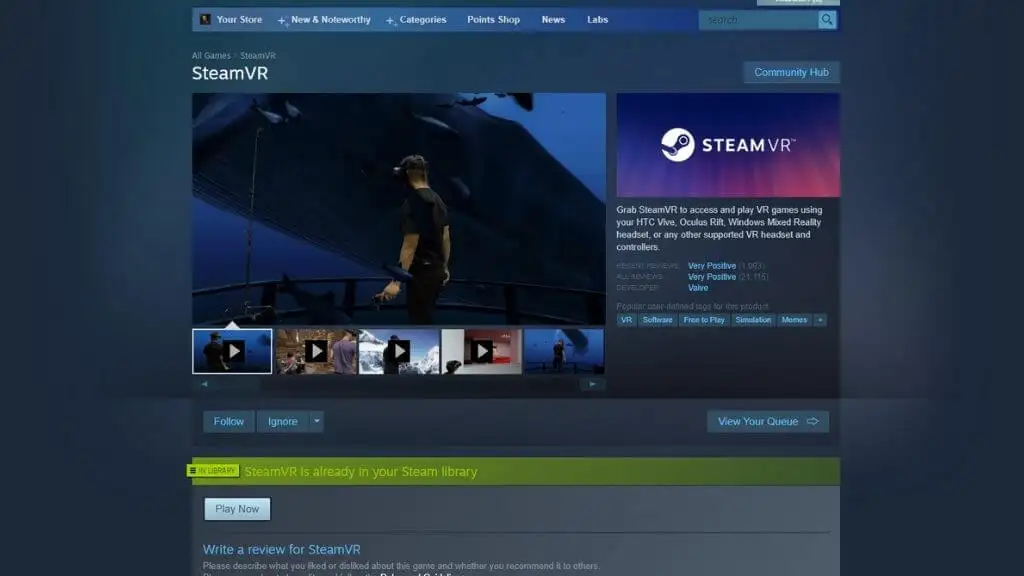Click the Community Hub button
The image size is (1024, 576).
coord(792,72)
